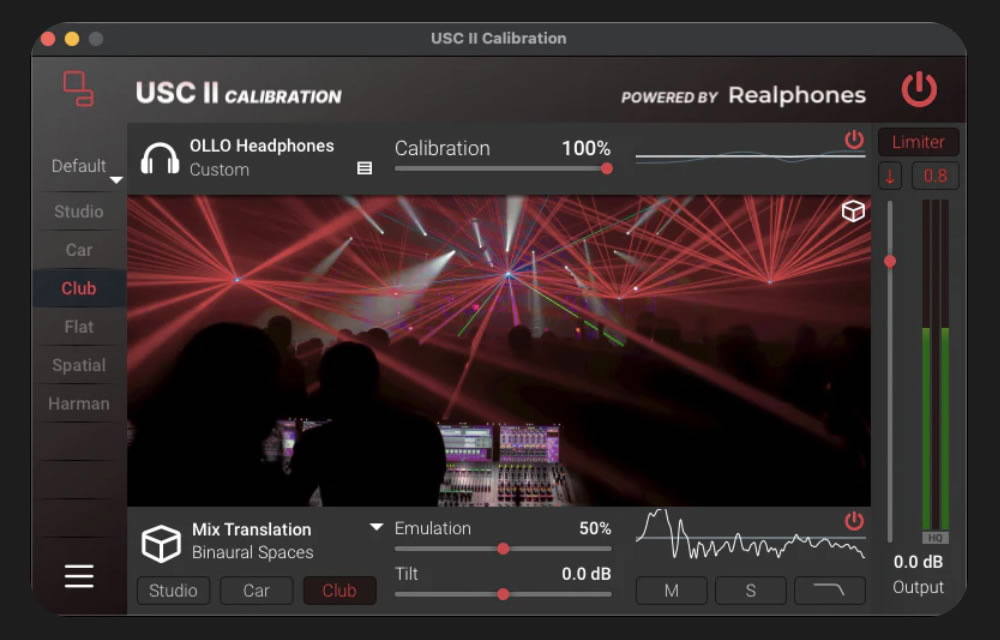Close the USC II Calibration window
Image resolution: width=1000 pixels, height=640 pixels.
(48, 39)
